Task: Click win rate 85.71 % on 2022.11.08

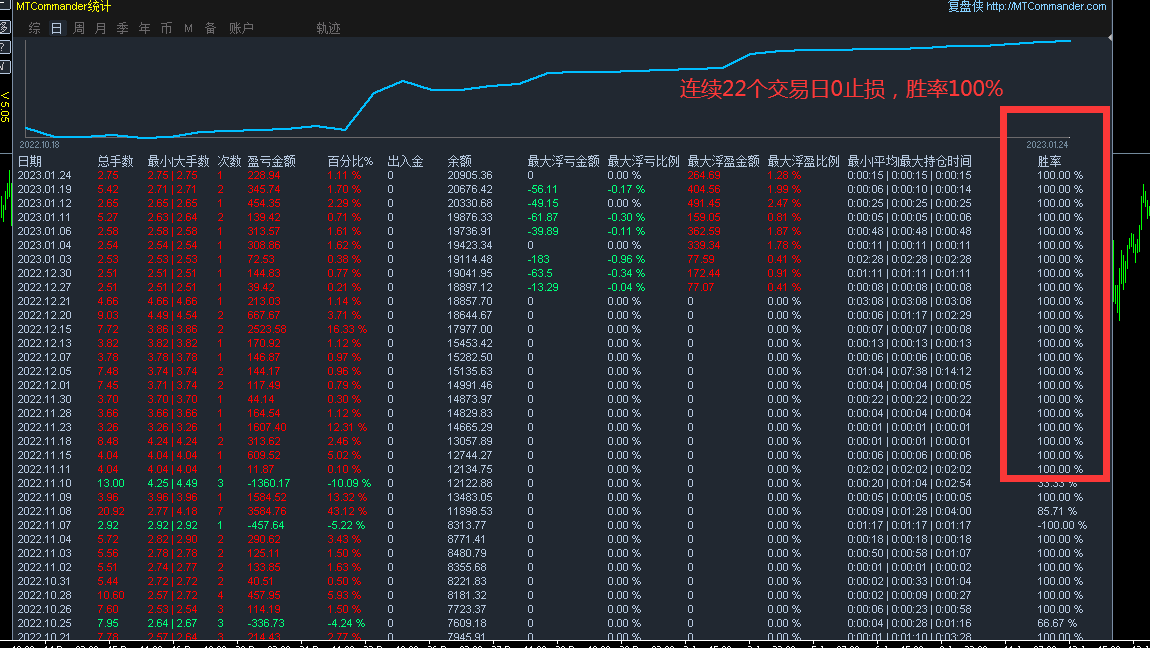Action: (x=1058, y=511)
